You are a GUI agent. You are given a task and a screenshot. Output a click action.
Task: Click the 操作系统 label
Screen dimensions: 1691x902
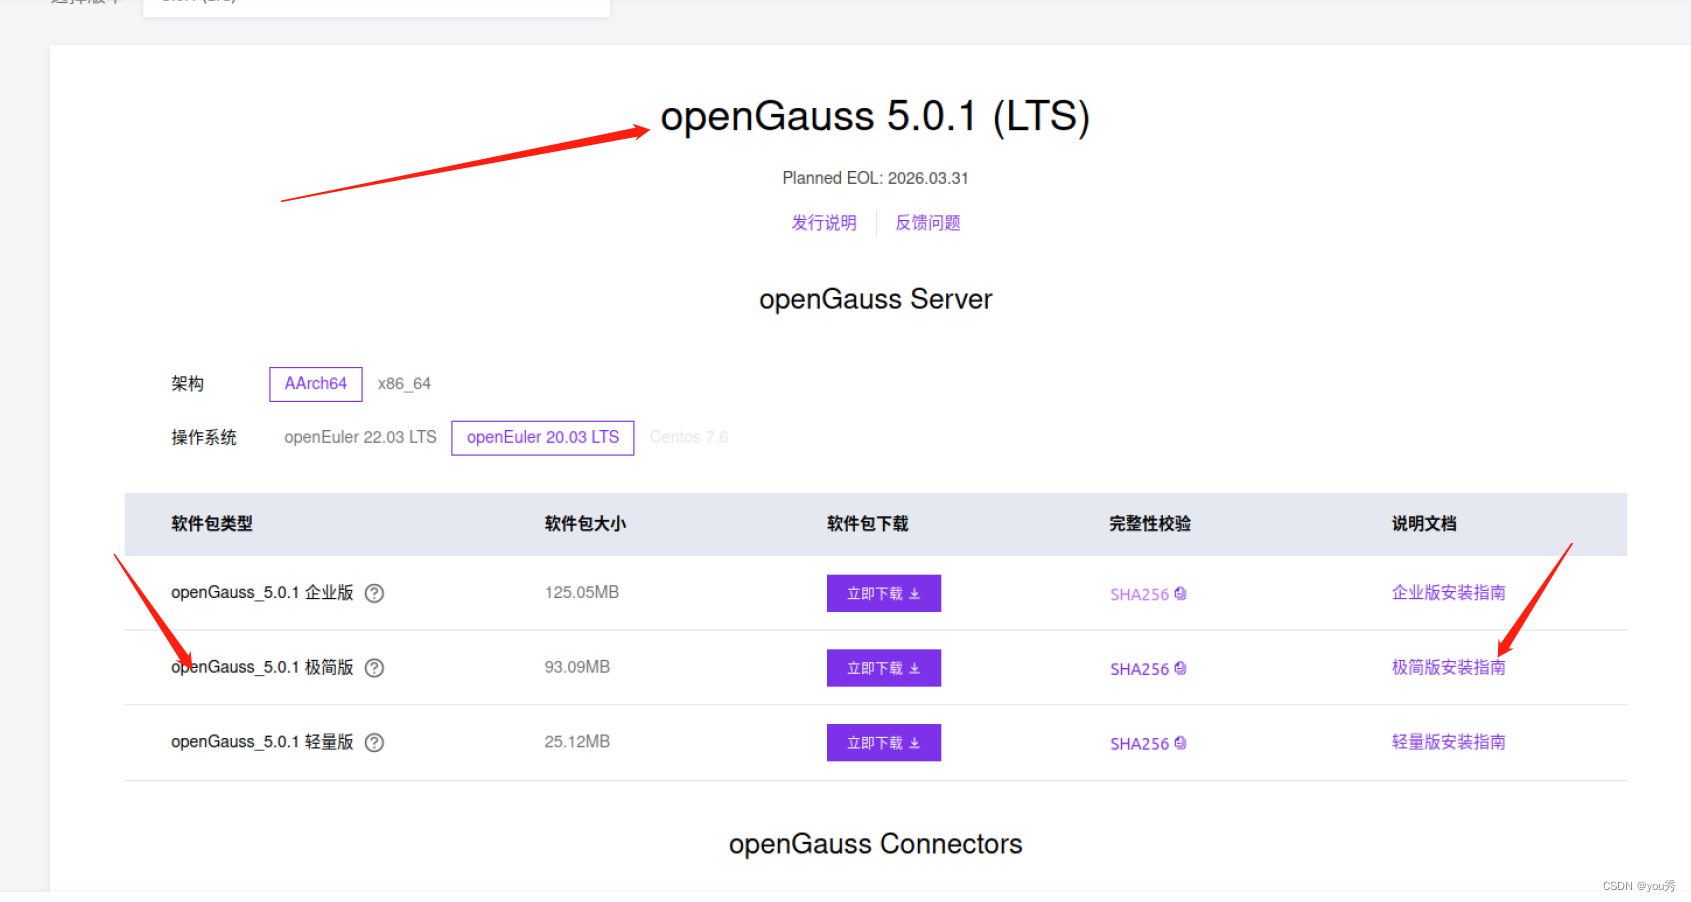pos(204,438)
